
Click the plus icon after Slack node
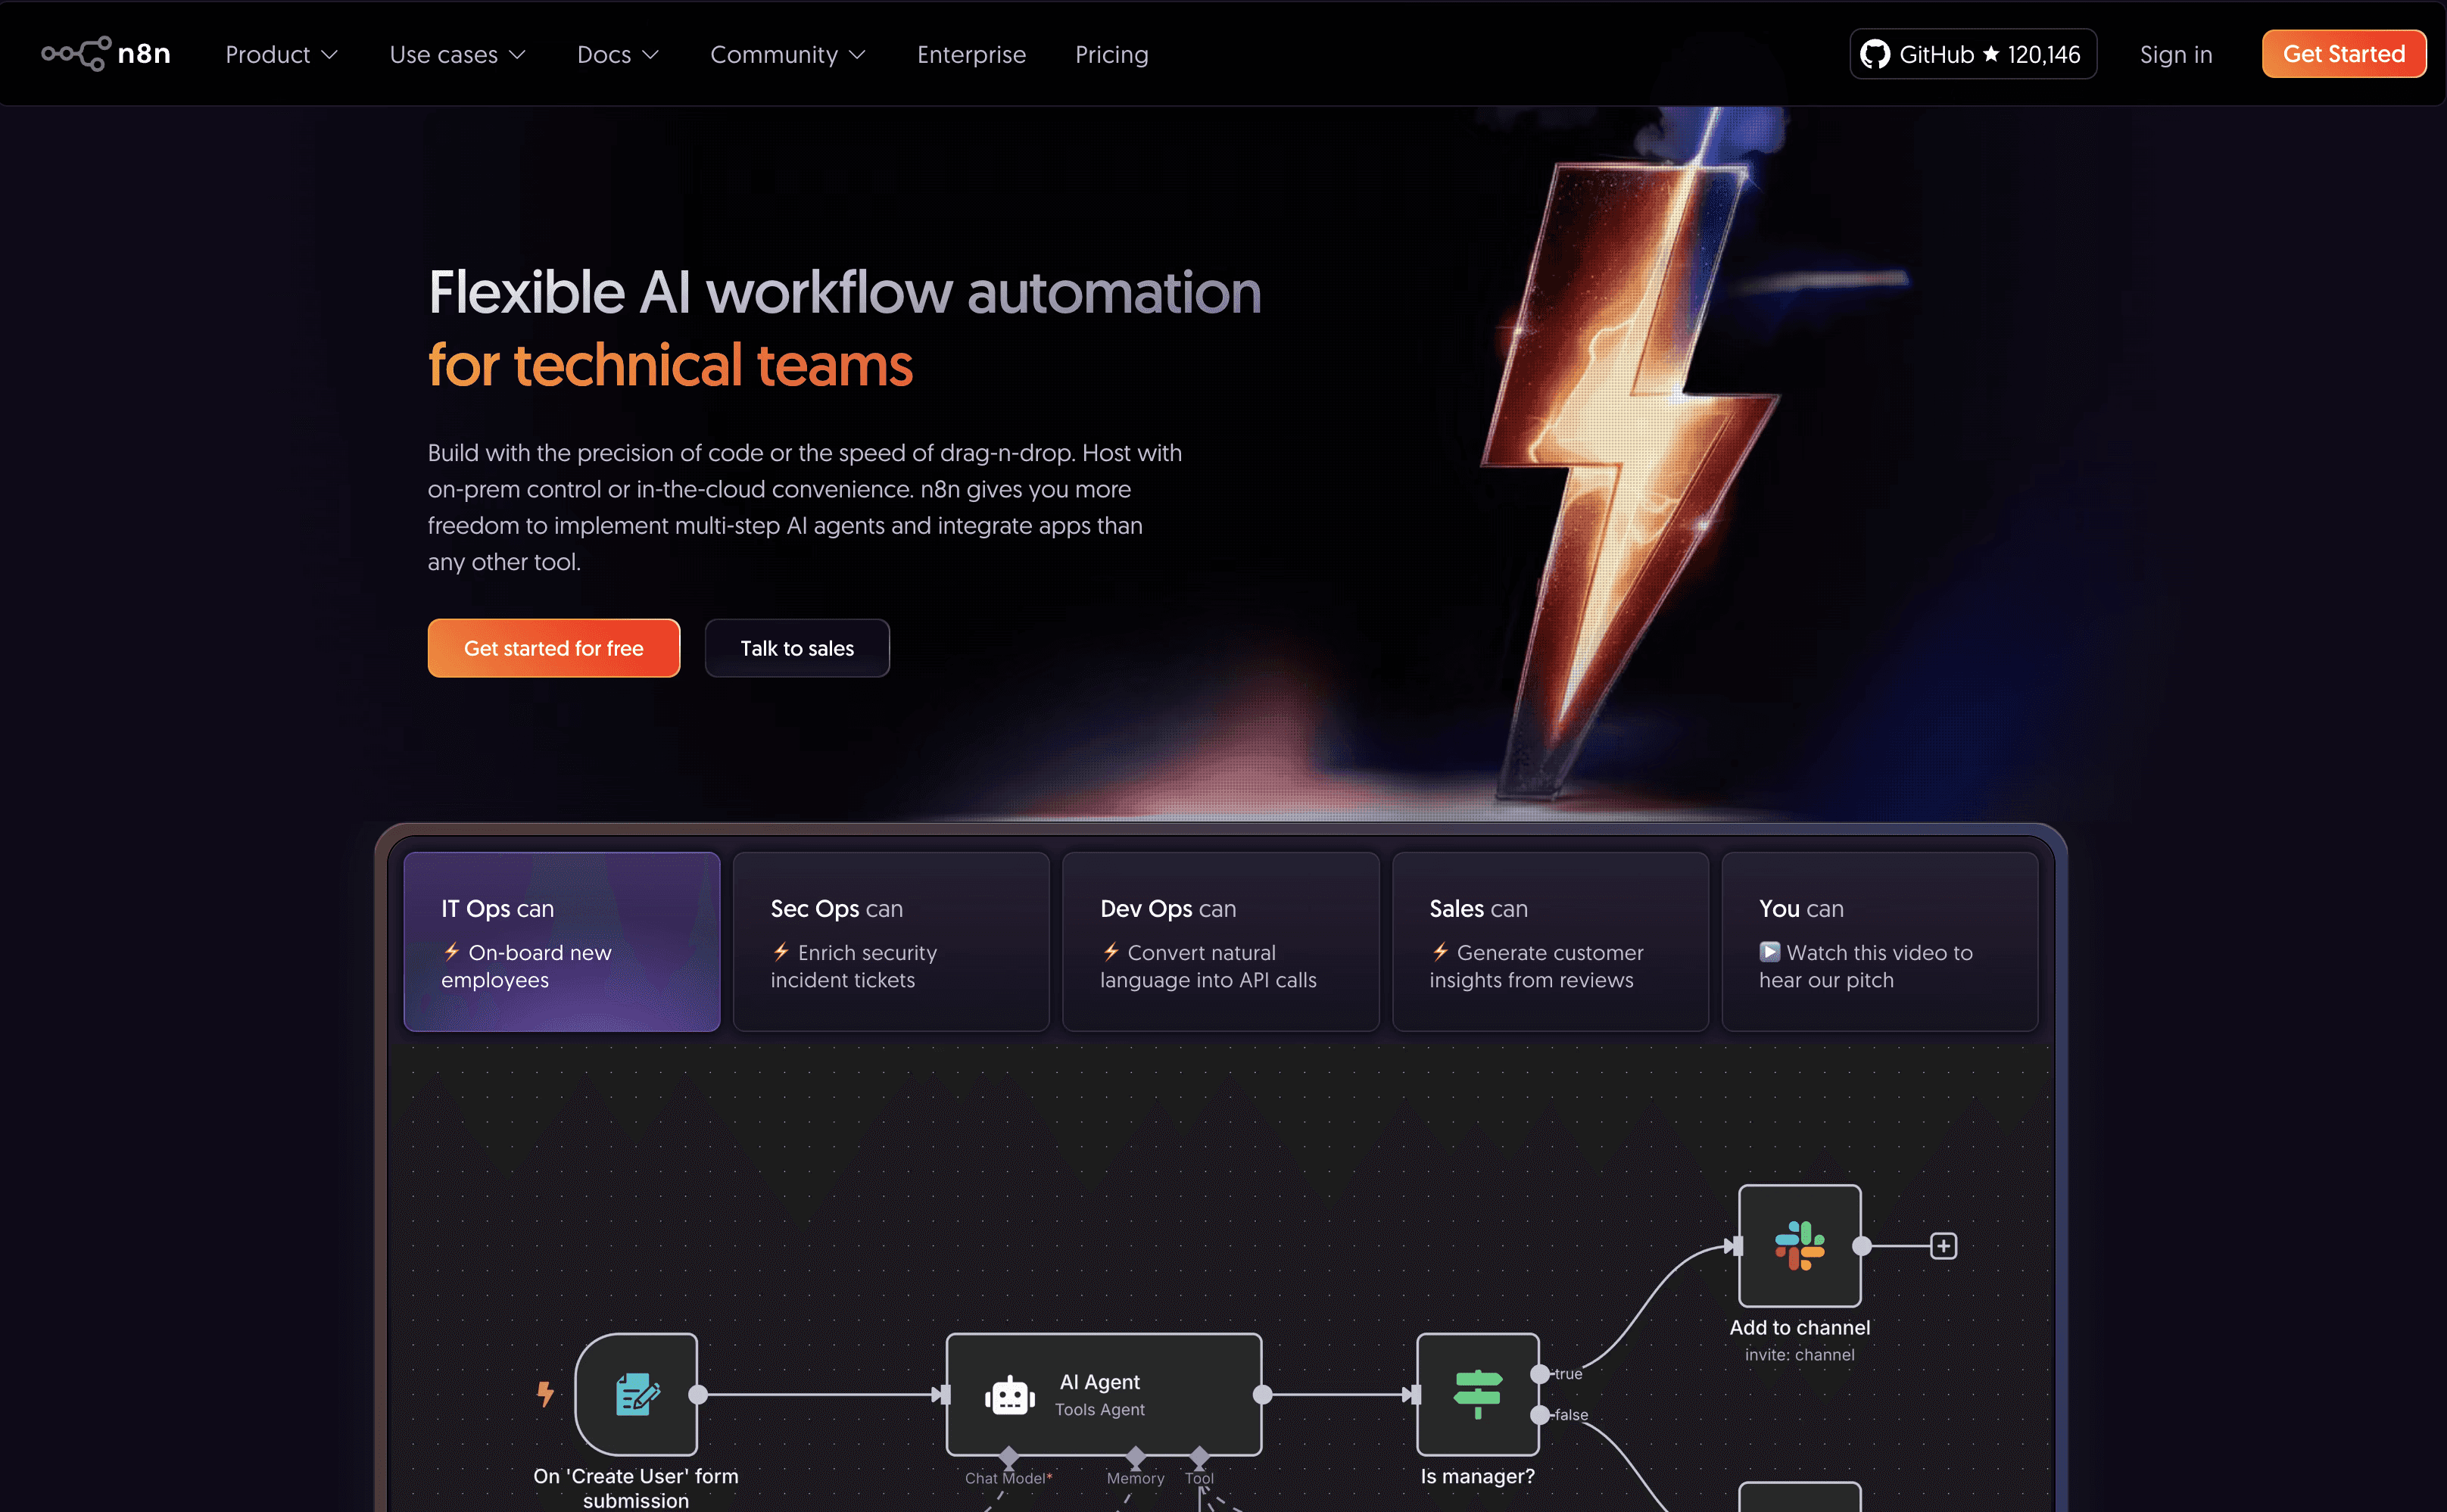click(1943, 1246)
